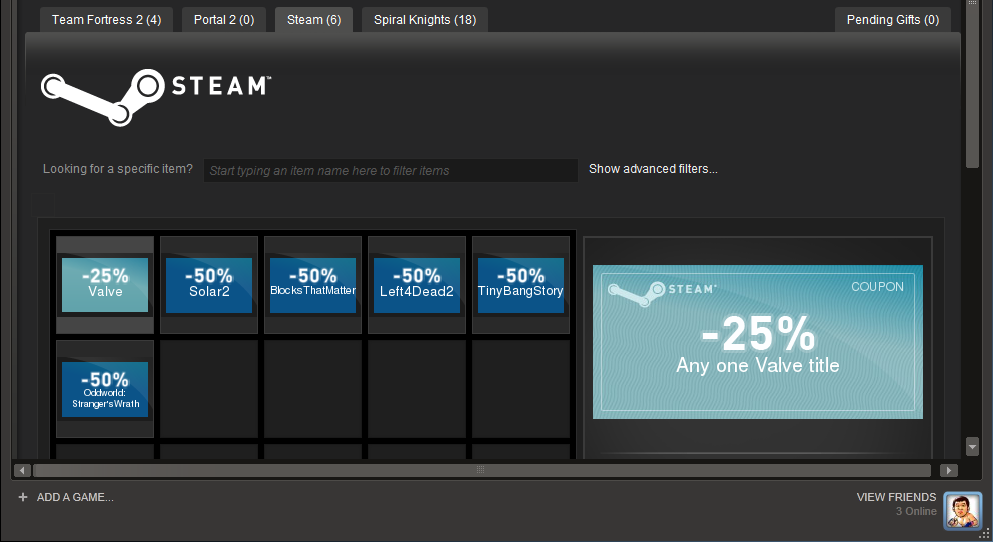Image resolution: width=993 pixels, height=542 pixels.
Task: Click the horizontal scrollbar thumb
Action: coord(482,470)
